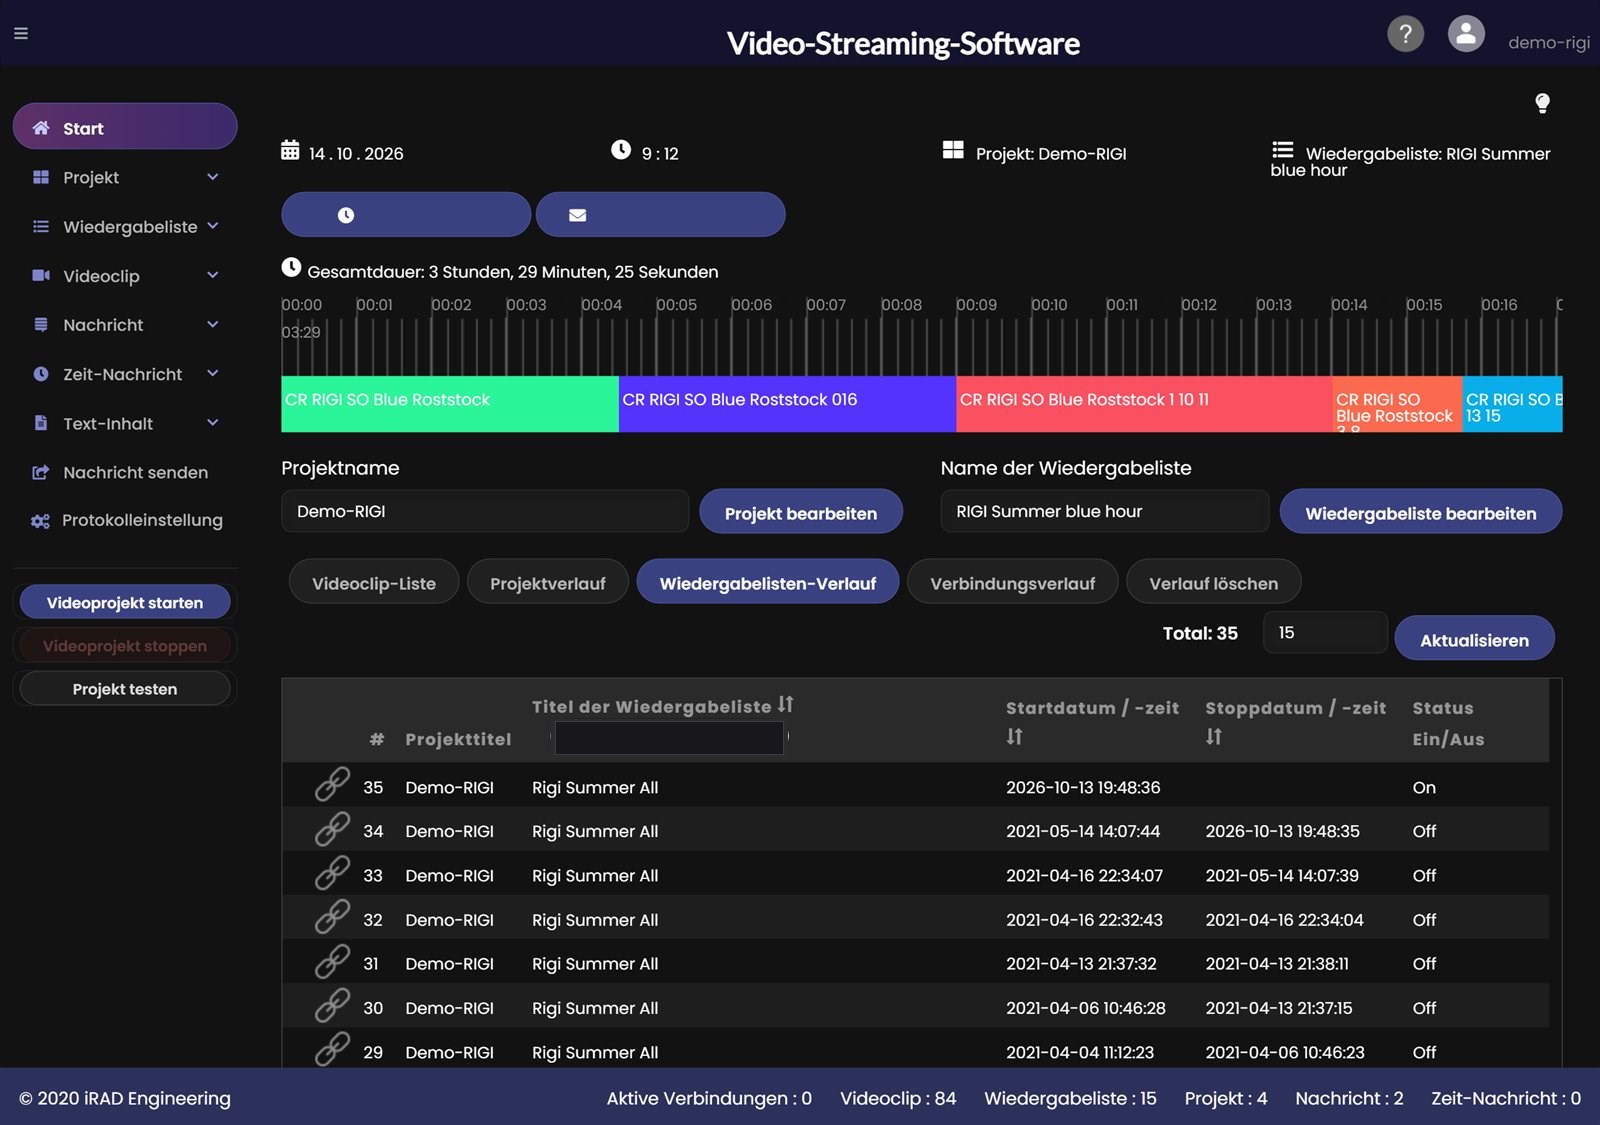Click Videoprojekt starten button

point(125,603)
